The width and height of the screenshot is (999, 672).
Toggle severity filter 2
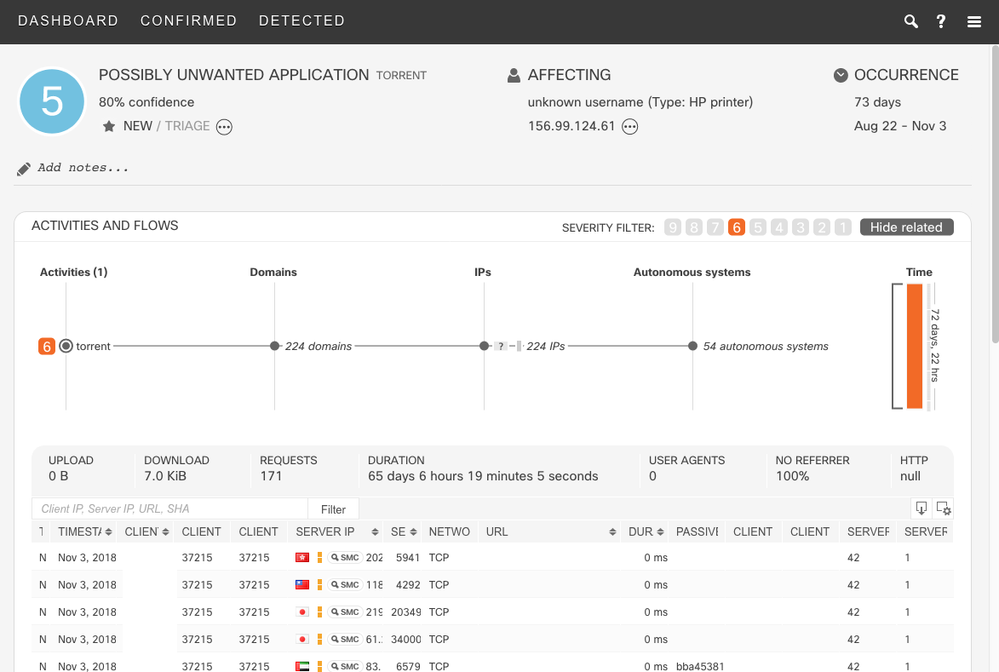click(x=822, y=227)
